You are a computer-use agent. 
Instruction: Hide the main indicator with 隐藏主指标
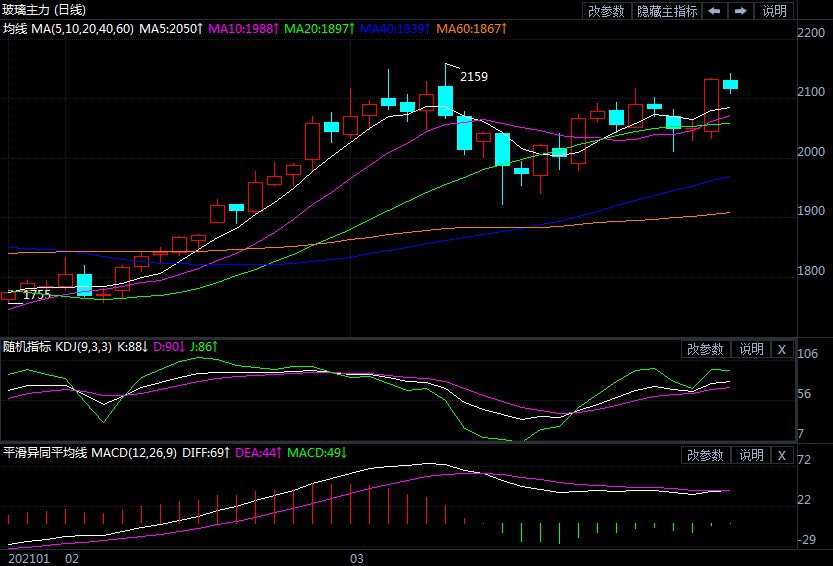[x=666, y=11]
